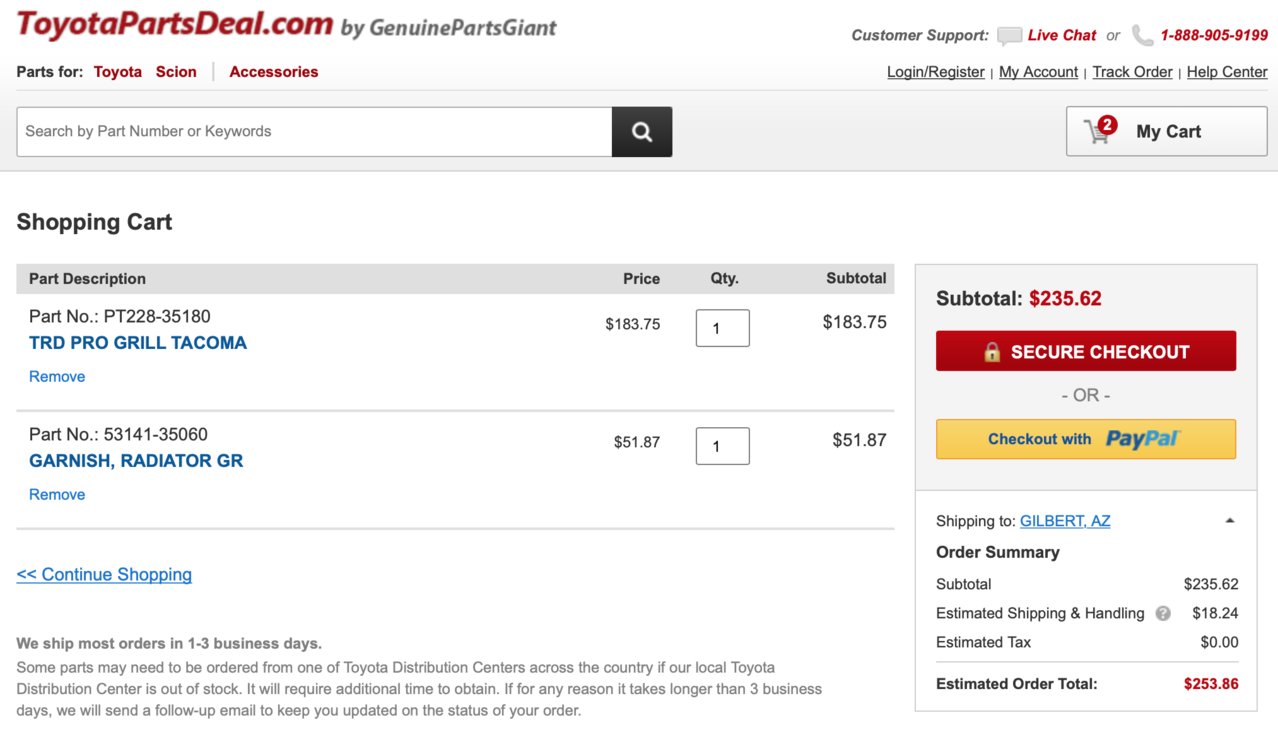
Task: Remove the TRD PRO GRILL TACOMA item
Action: [57, 377]
